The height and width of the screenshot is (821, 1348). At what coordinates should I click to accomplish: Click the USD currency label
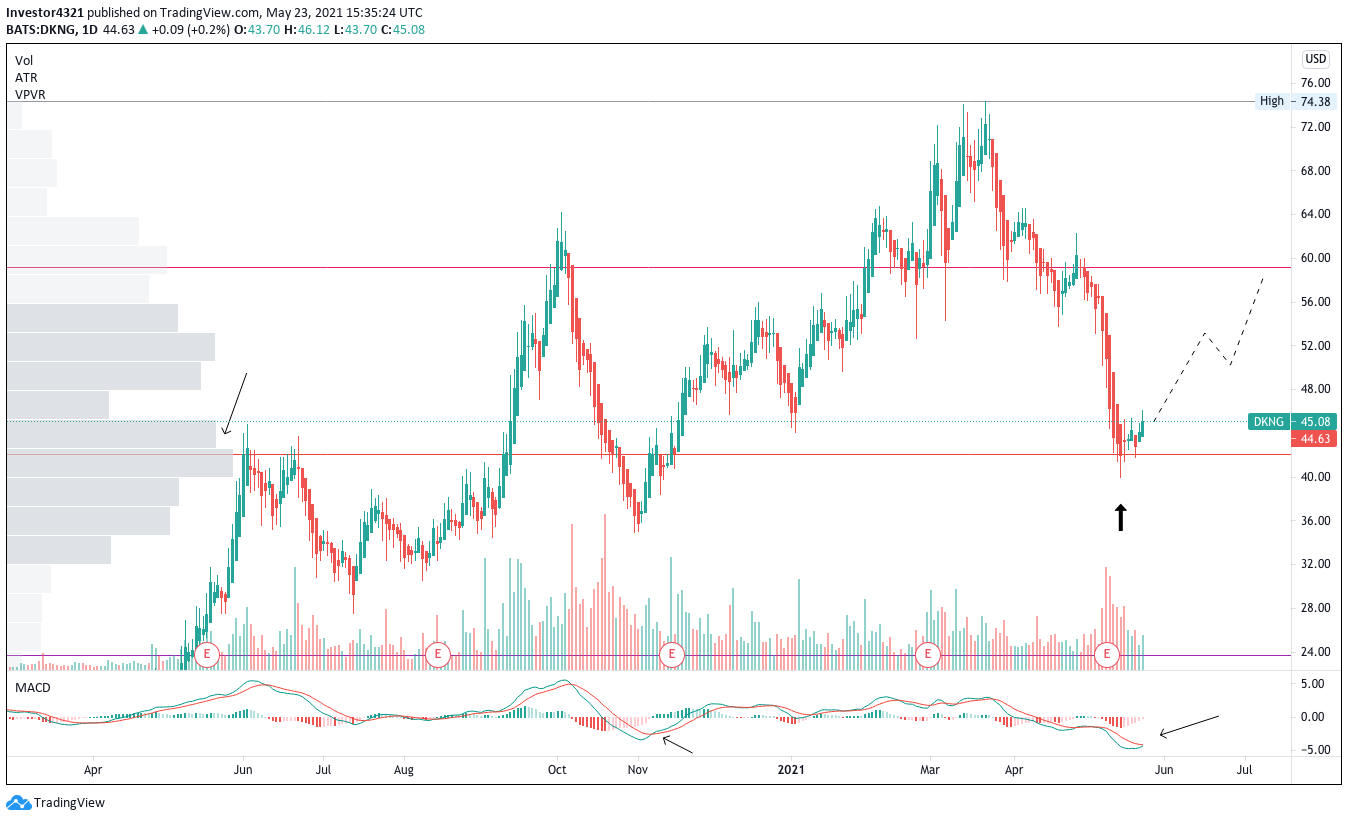(1316, 58)
